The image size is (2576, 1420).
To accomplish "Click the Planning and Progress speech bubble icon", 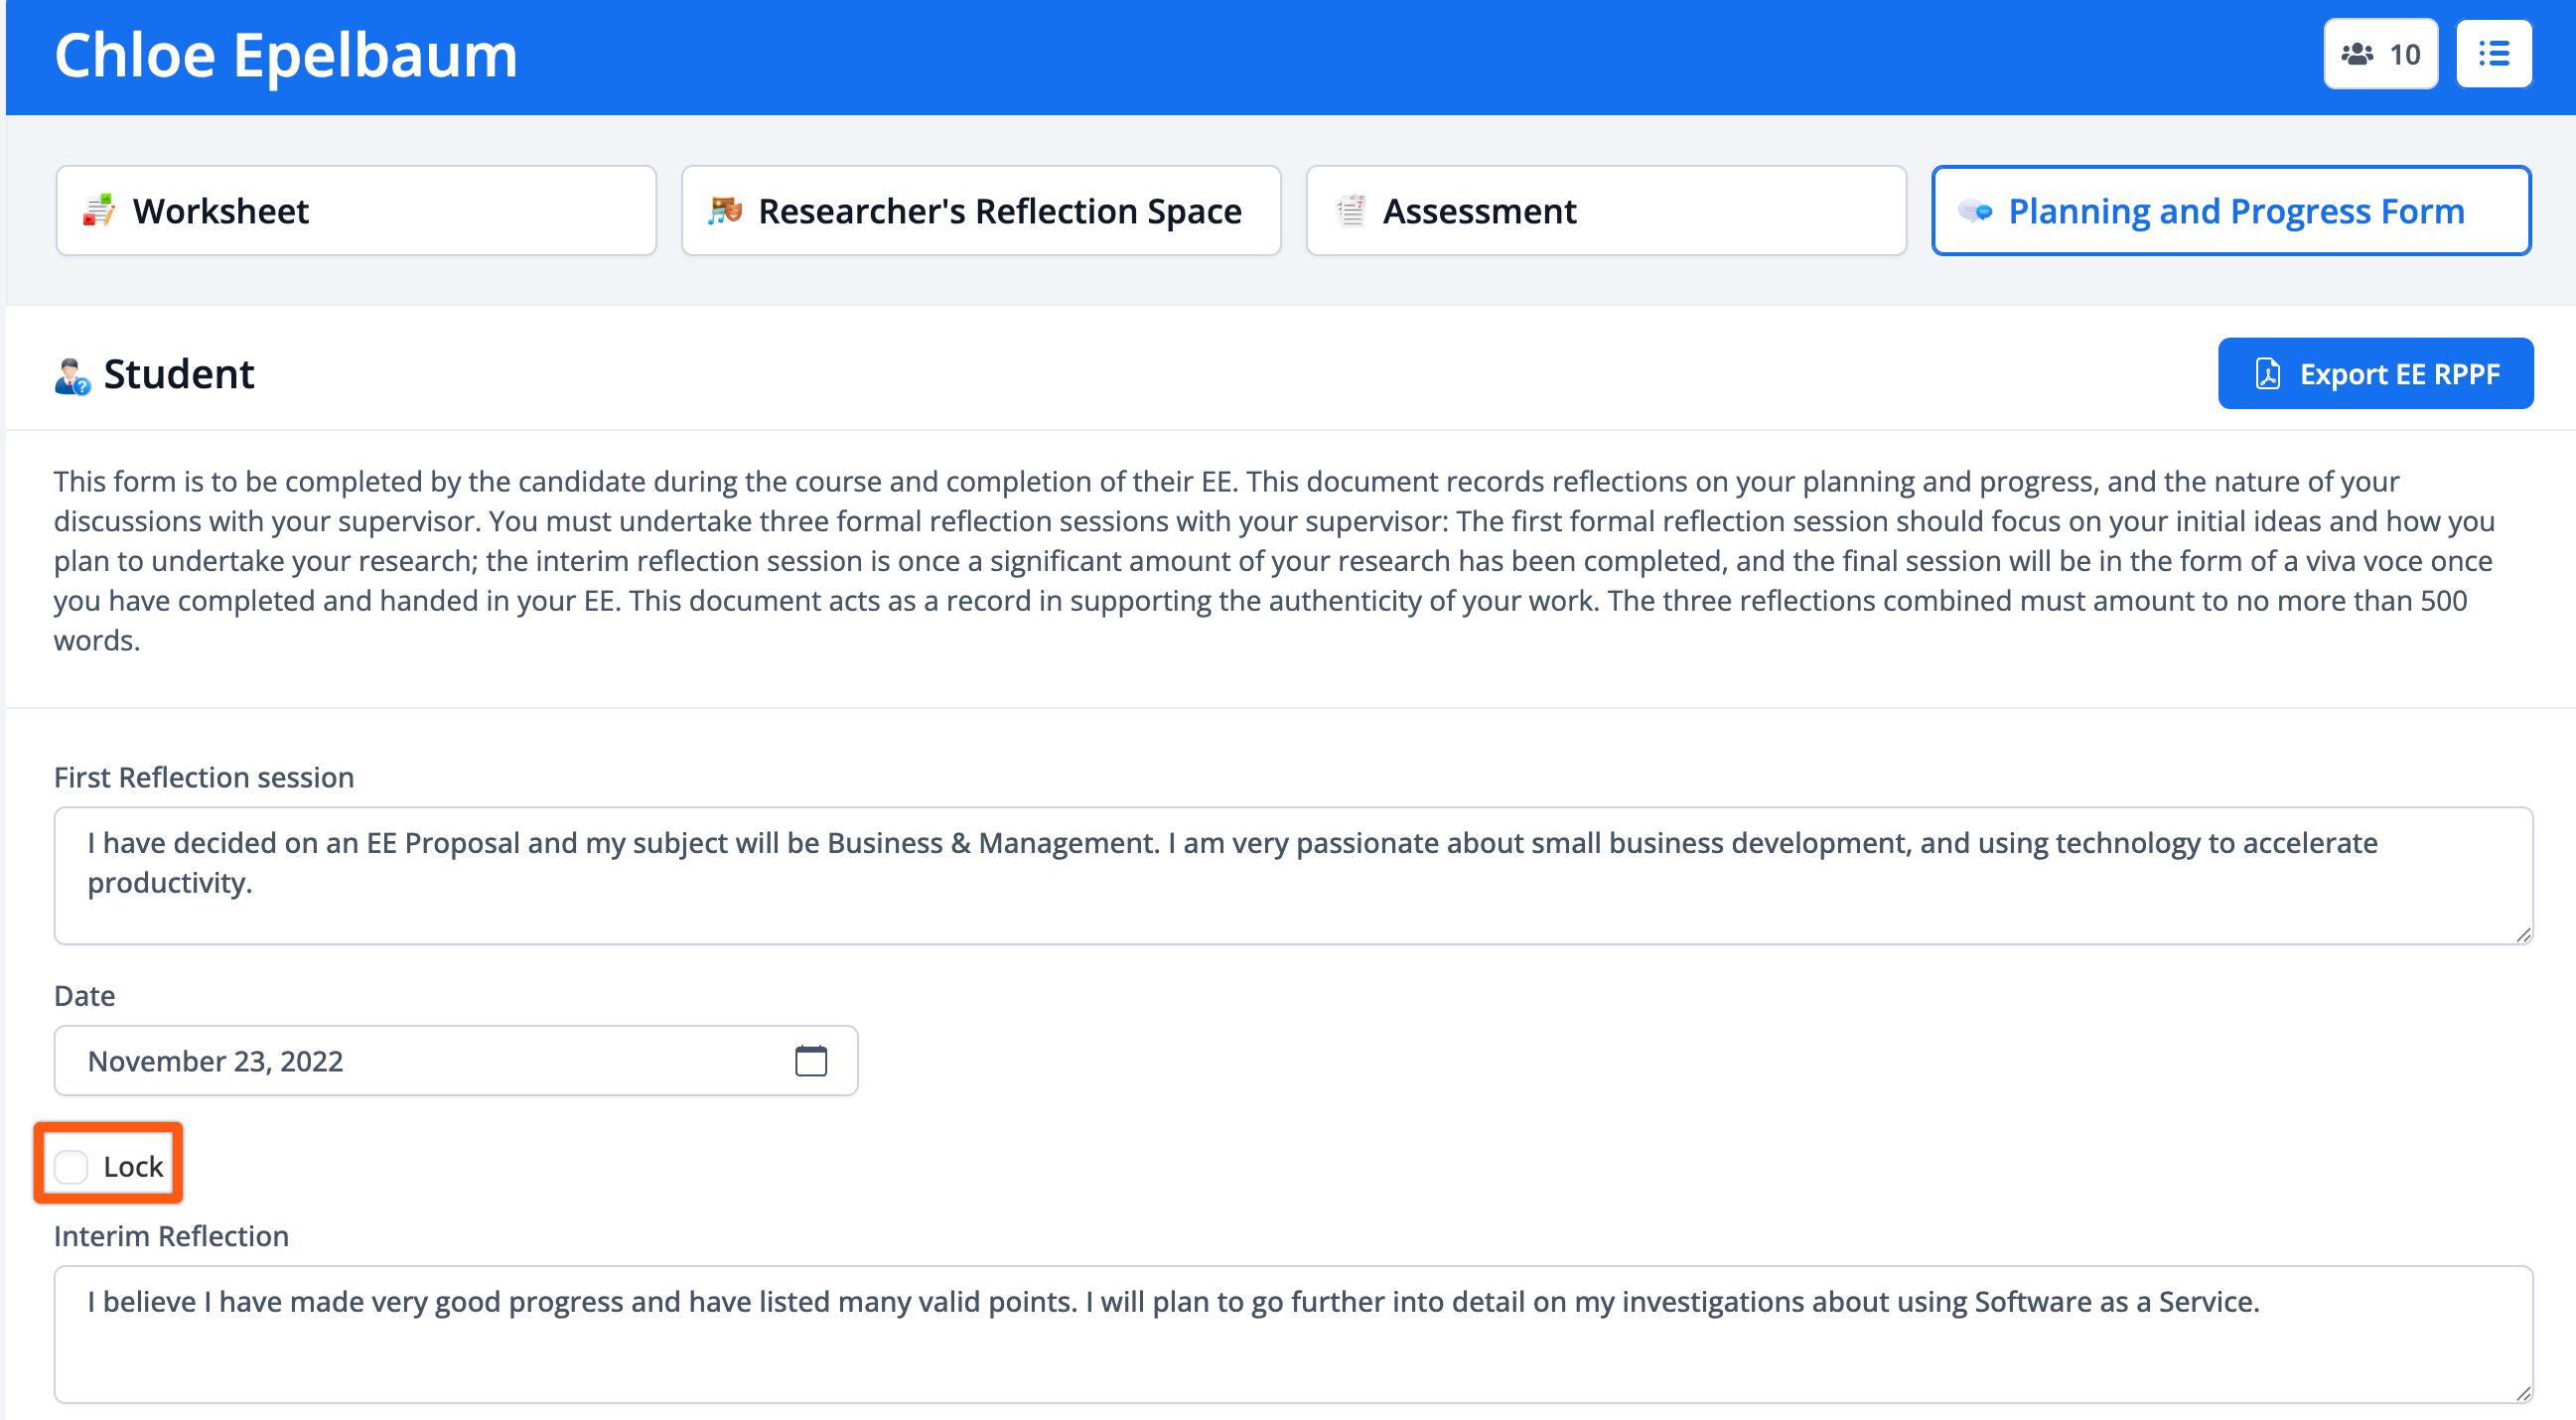I will (x=1975, y=211).
